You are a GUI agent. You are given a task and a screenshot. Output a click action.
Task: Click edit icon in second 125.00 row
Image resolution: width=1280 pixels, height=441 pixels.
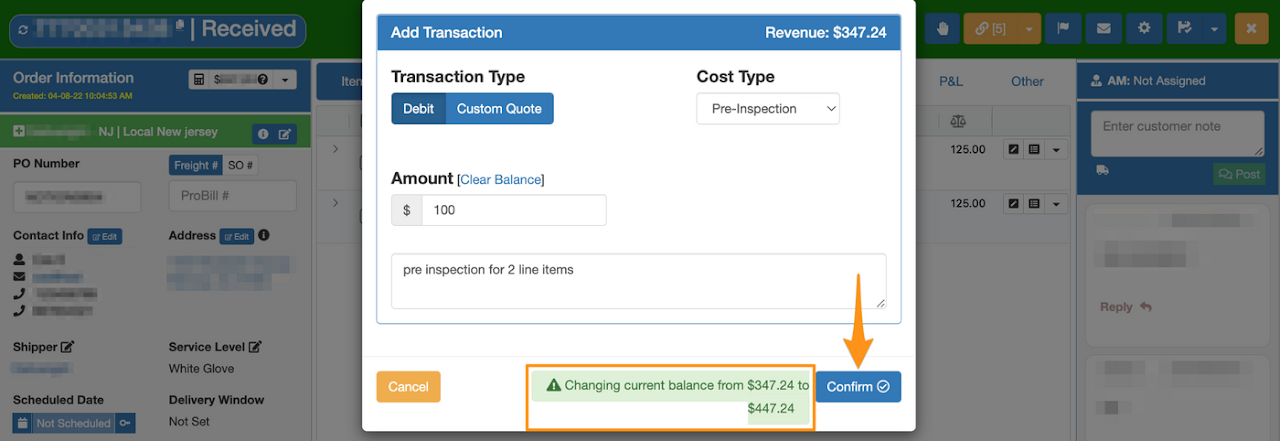(1013, 204)
